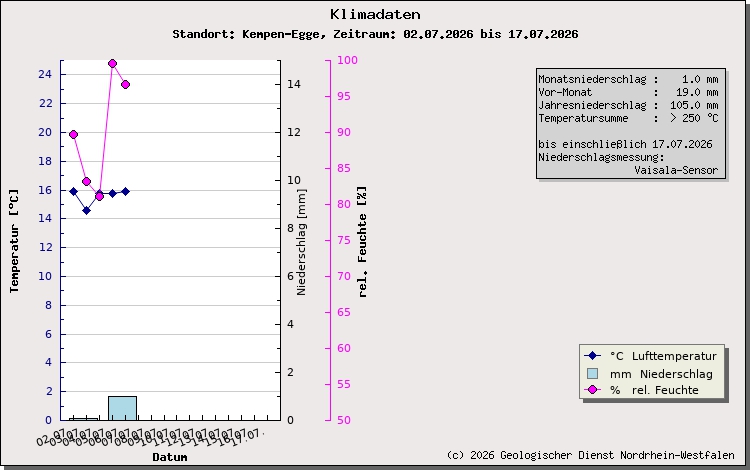Click the magenta circle rel. Feuchte legend marker
This screenshot has width=750, height=470.
(x=592, y=390)
